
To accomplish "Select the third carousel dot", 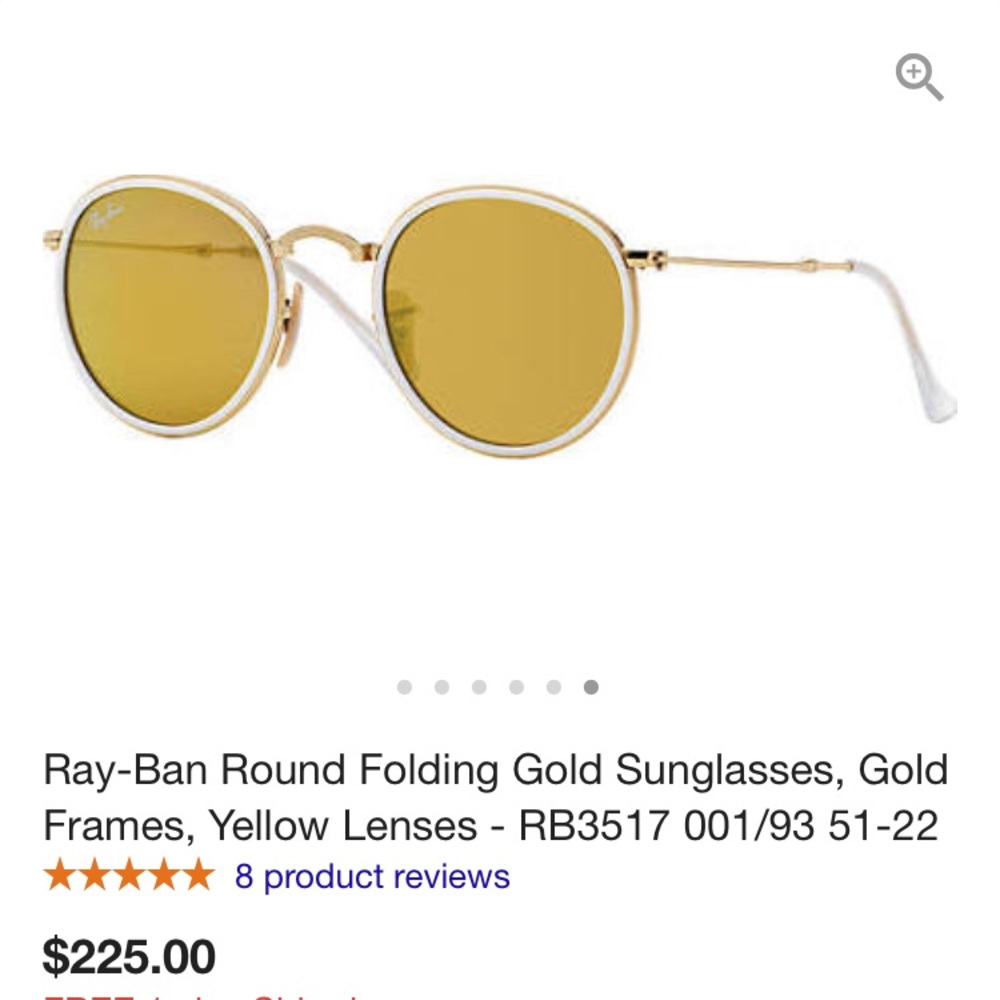I will (479, 686).
